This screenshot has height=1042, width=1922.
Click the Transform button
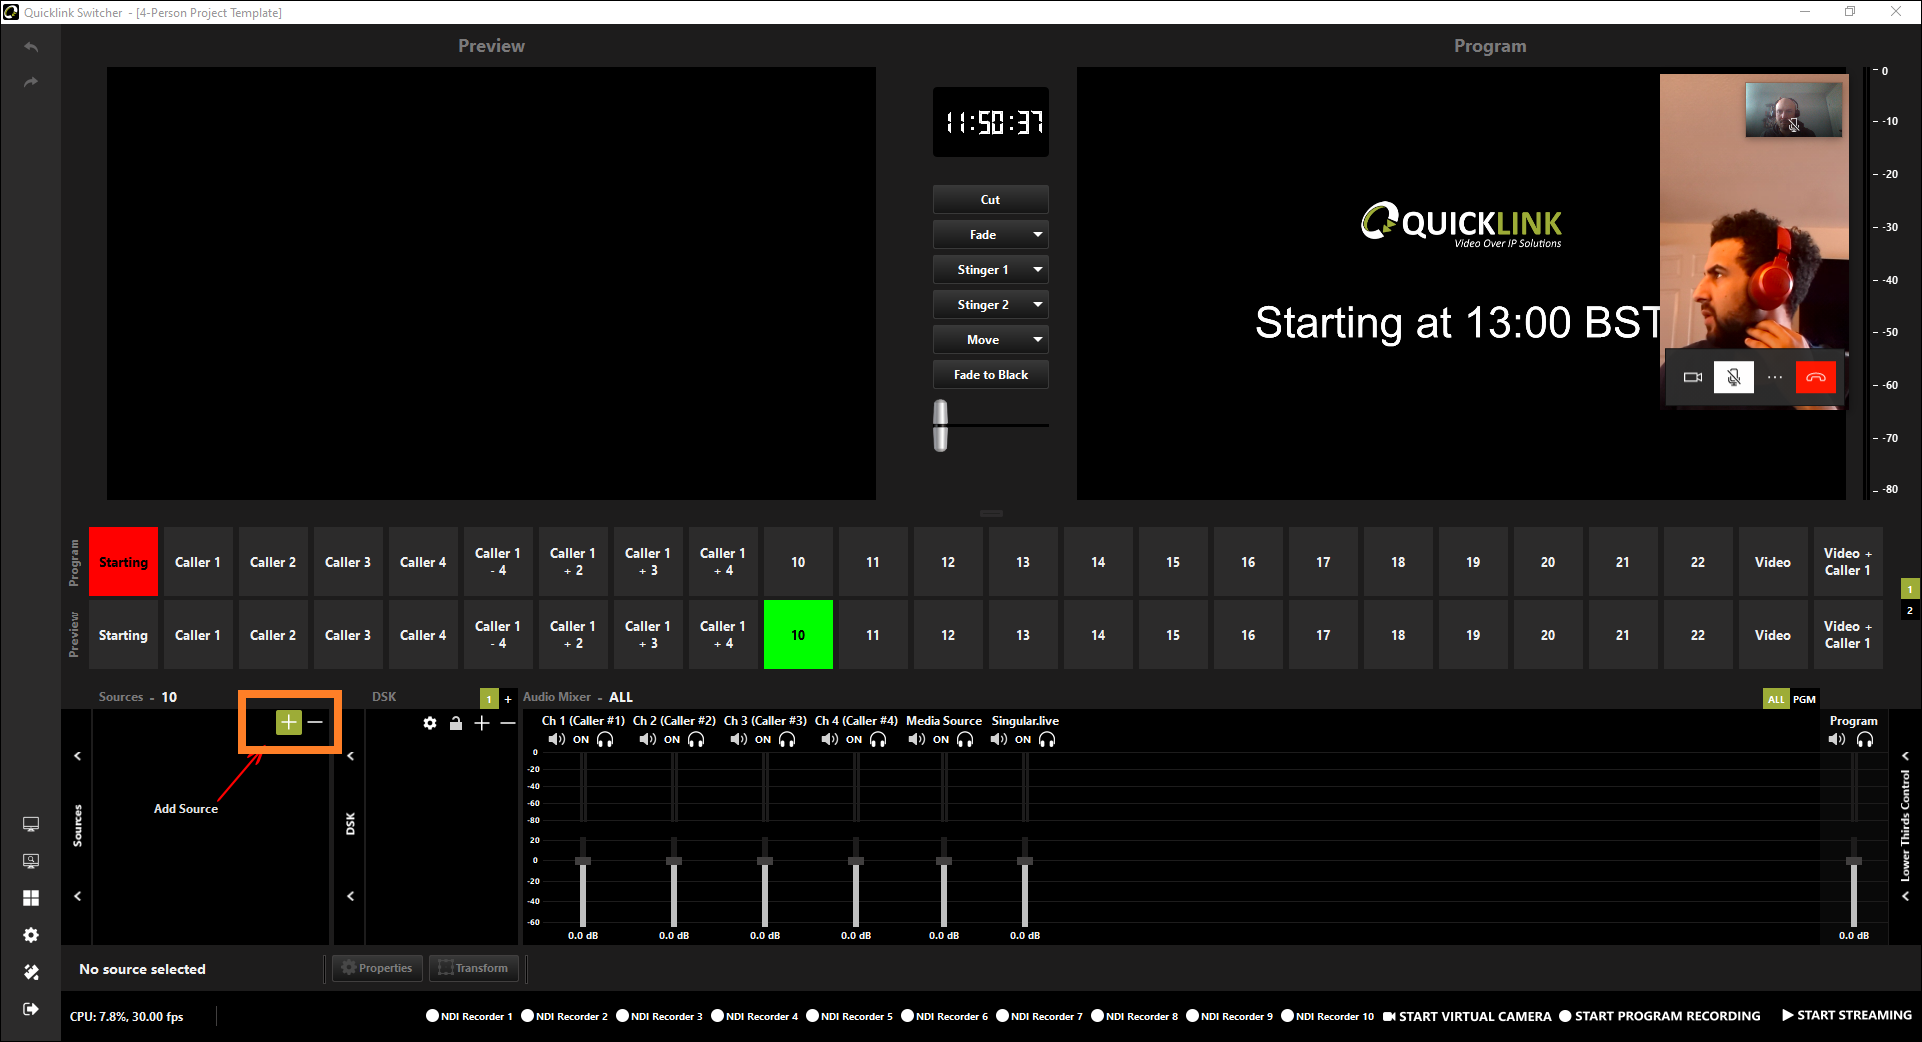point(474,968)
